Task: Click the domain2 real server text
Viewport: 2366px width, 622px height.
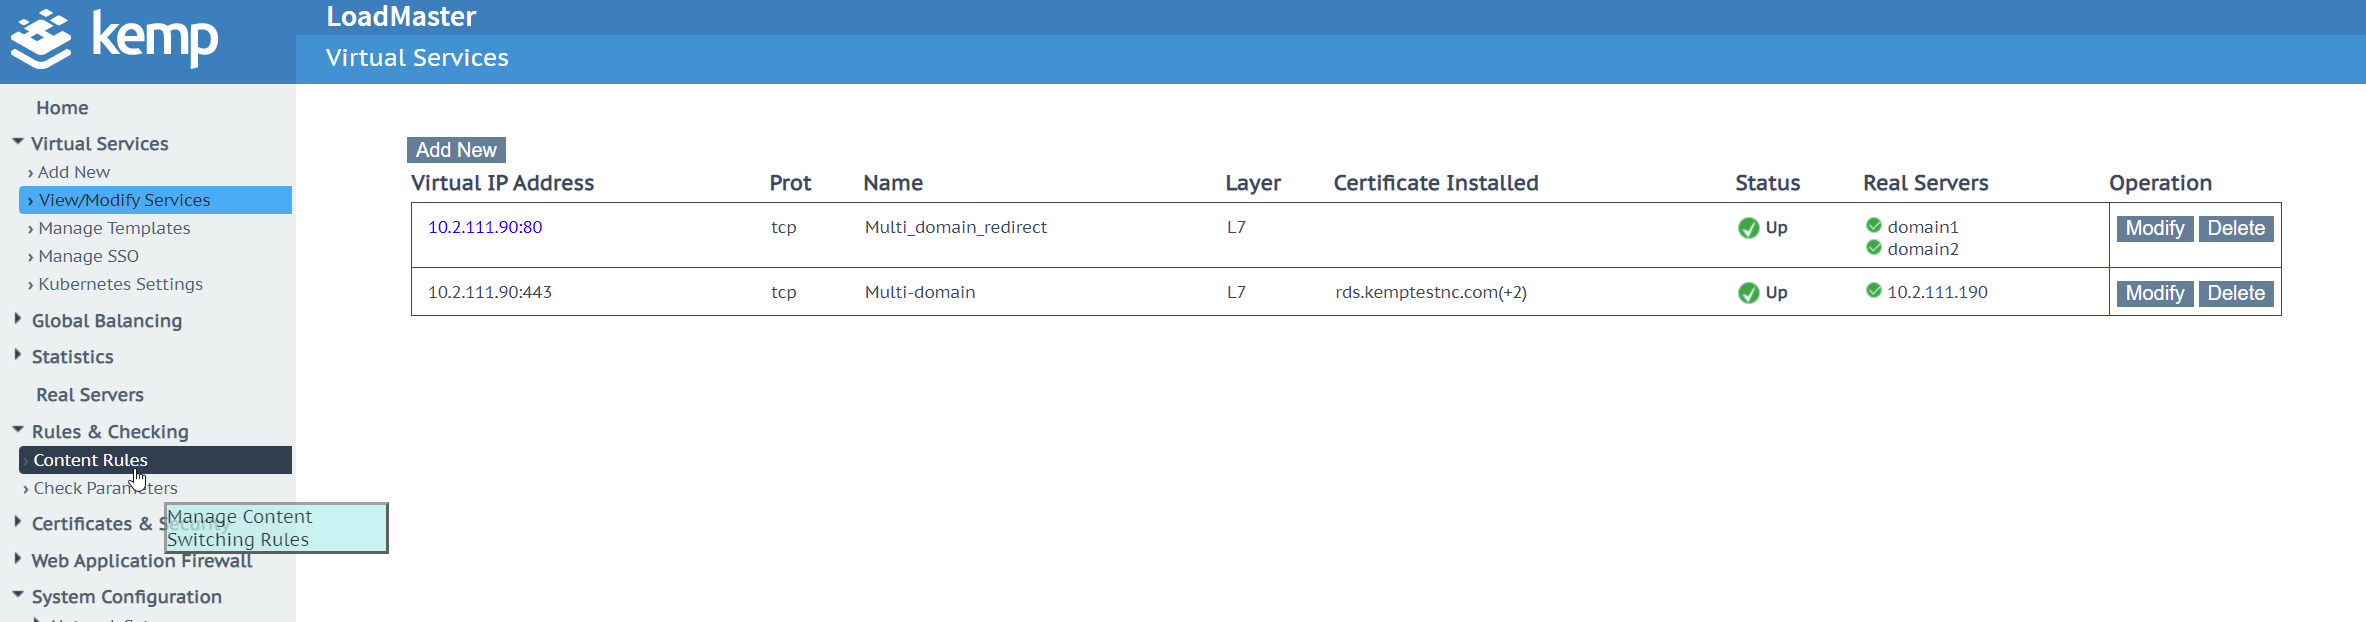Action: [1923, 249]
